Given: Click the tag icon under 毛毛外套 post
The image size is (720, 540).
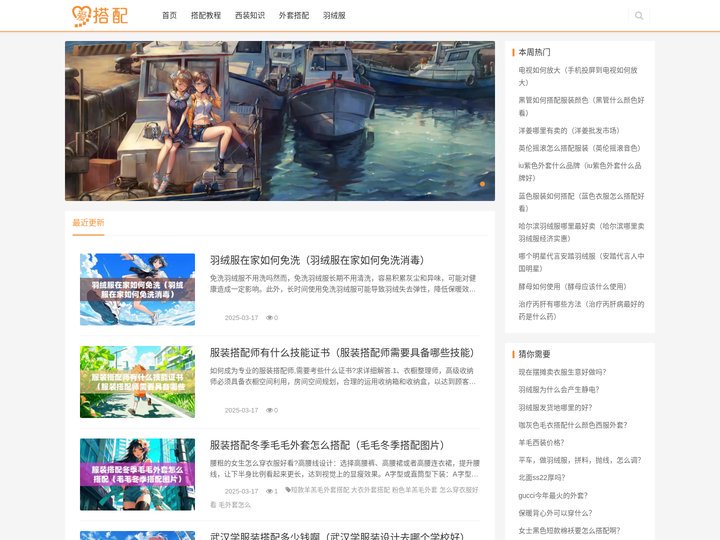Looking at the screenshot, I should click(x=287, y=489).
